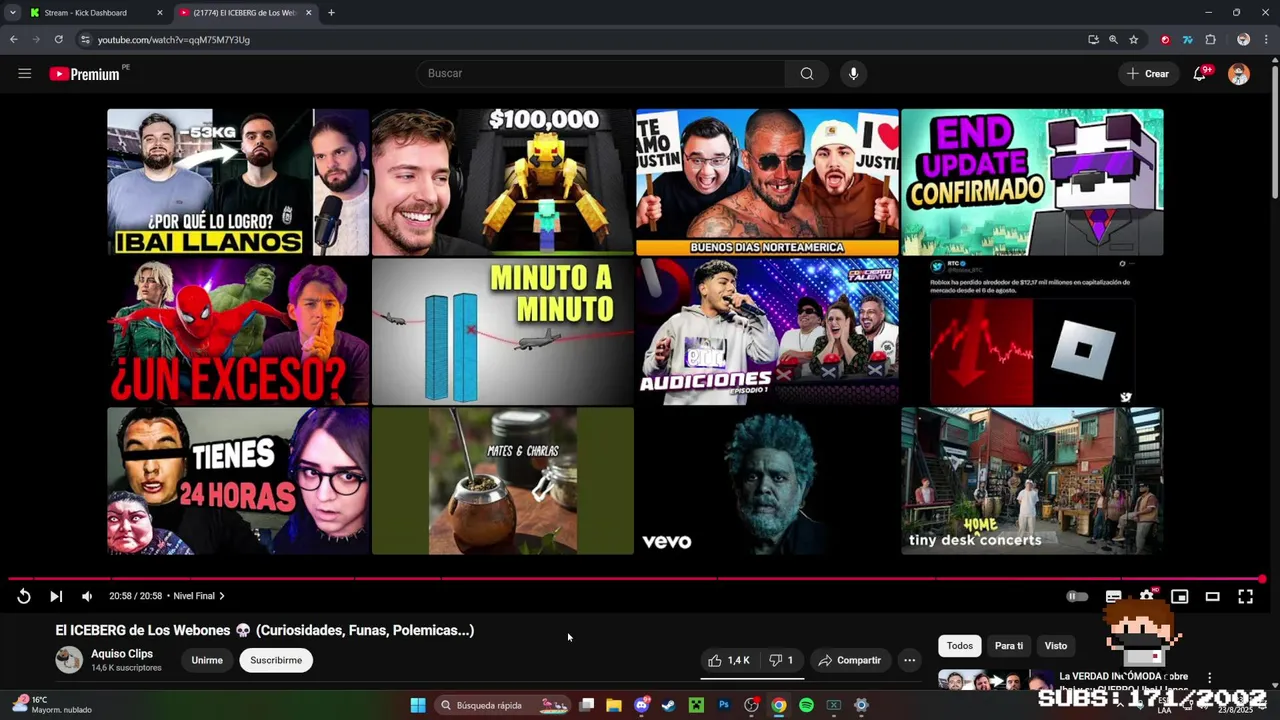Enter fullscreen mode
The width and height of the screenshot is (1280, 720).
point(1245,596)
